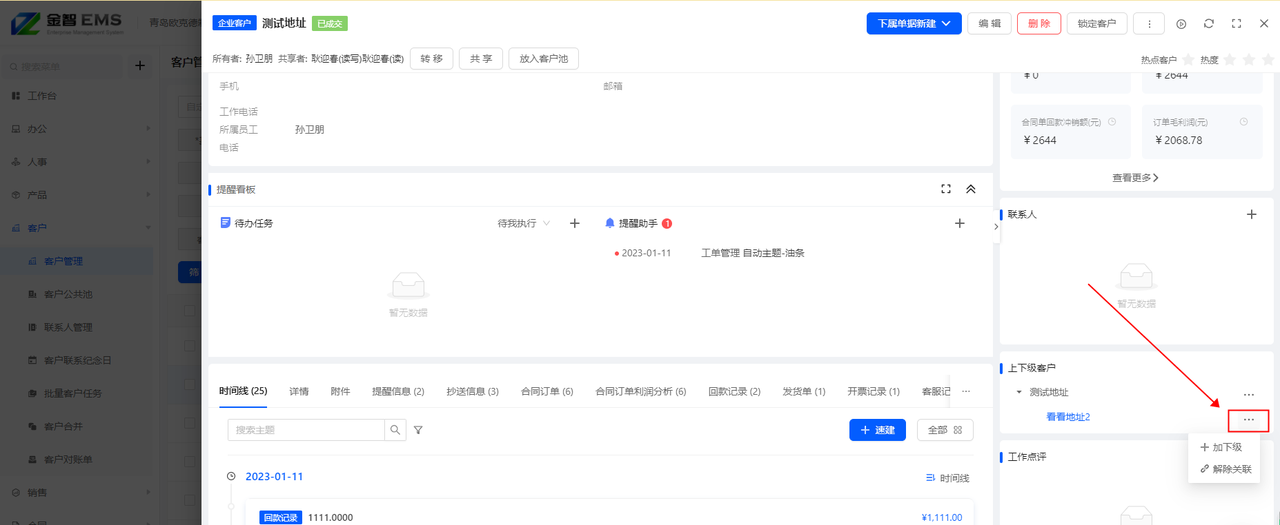
Task: Open 客户对账单 in the sidebar
Action: pyautogui.click(x=68, y=459)
